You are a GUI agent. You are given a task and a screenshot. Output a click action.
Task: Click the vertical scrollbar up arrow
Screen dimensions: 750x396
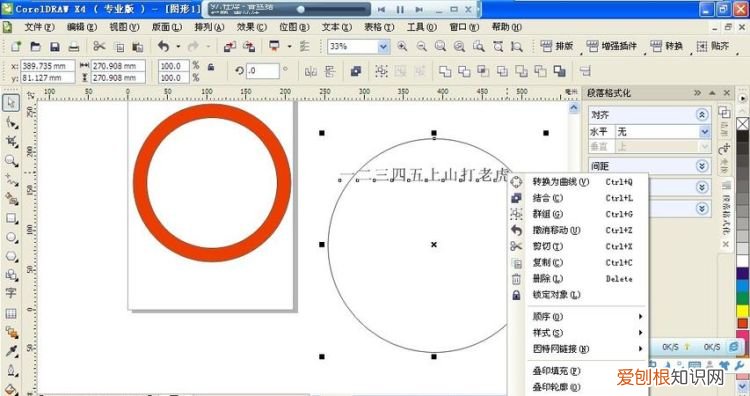(574, 108)
